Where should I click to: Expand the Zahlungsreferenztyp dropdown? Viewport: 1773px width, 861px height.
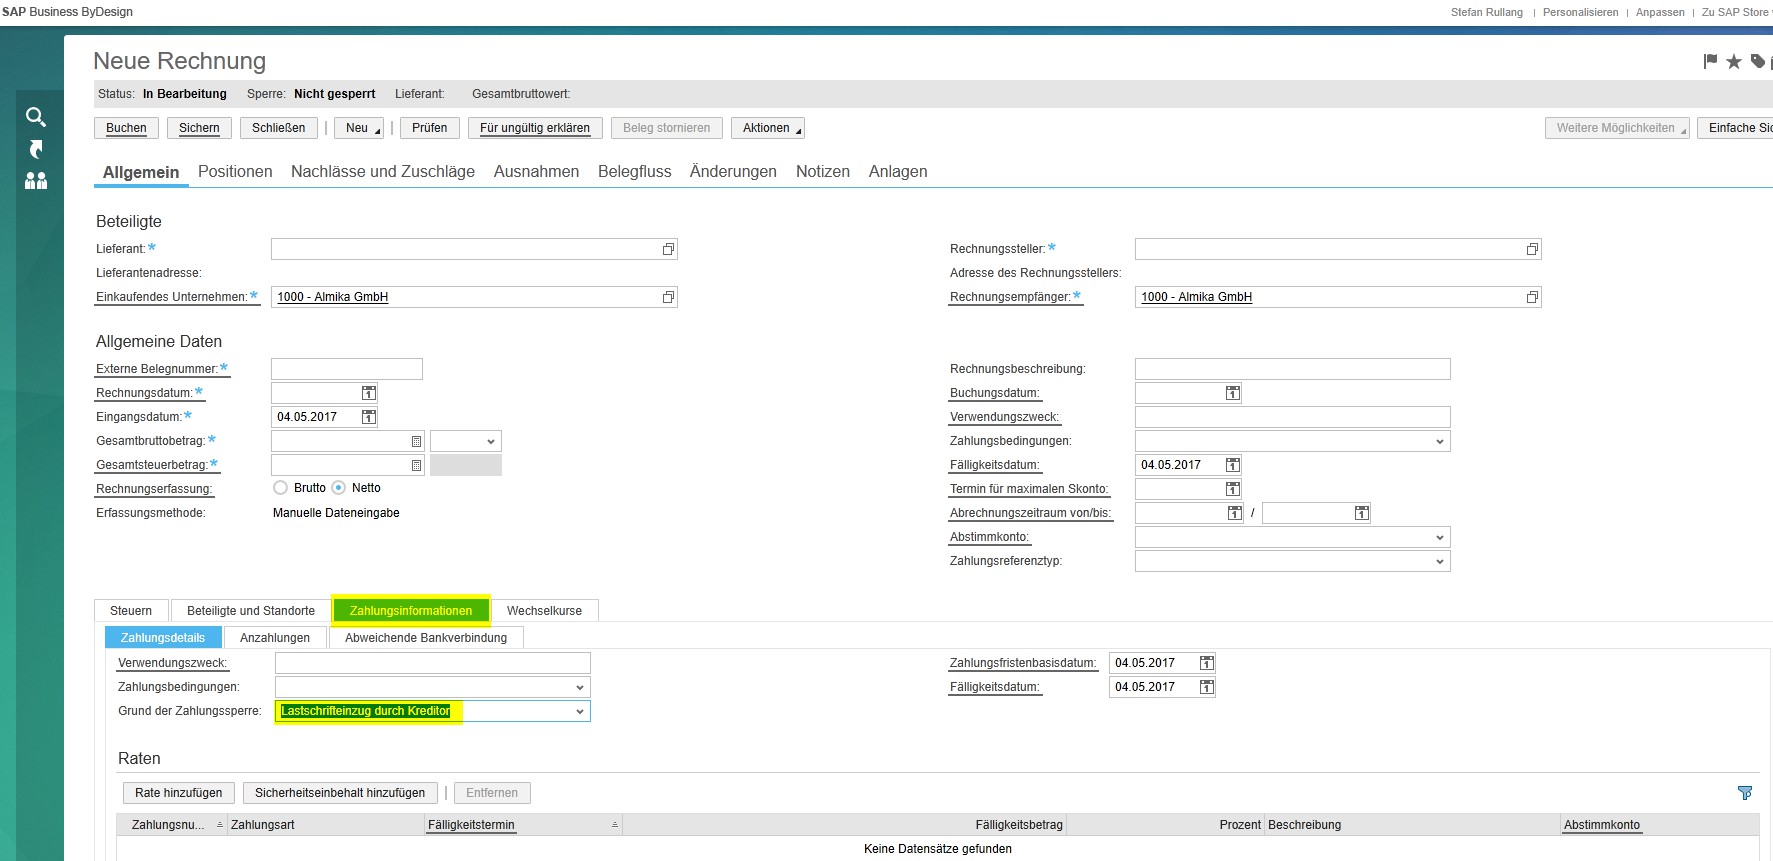tap(1439, 561)
